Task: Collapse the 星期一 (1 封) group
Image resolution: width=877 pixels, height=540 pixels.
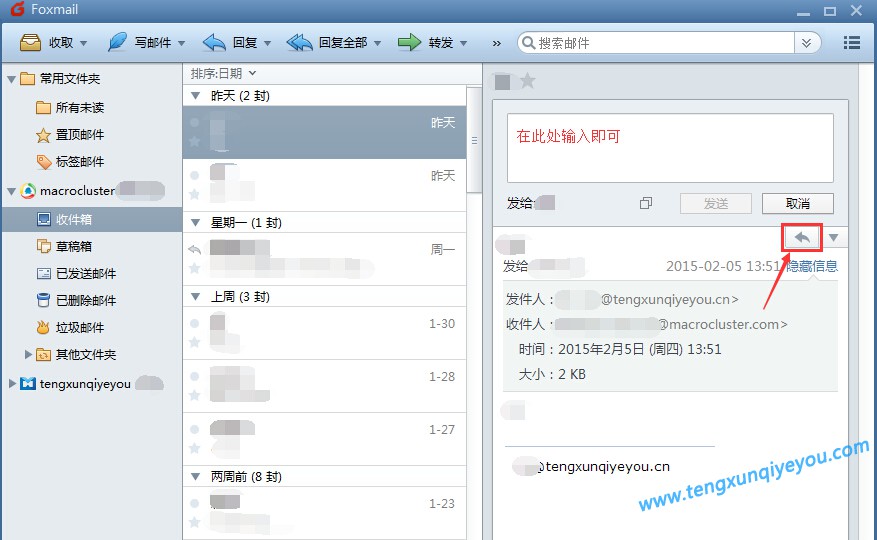Action: [x=196, y=223]
